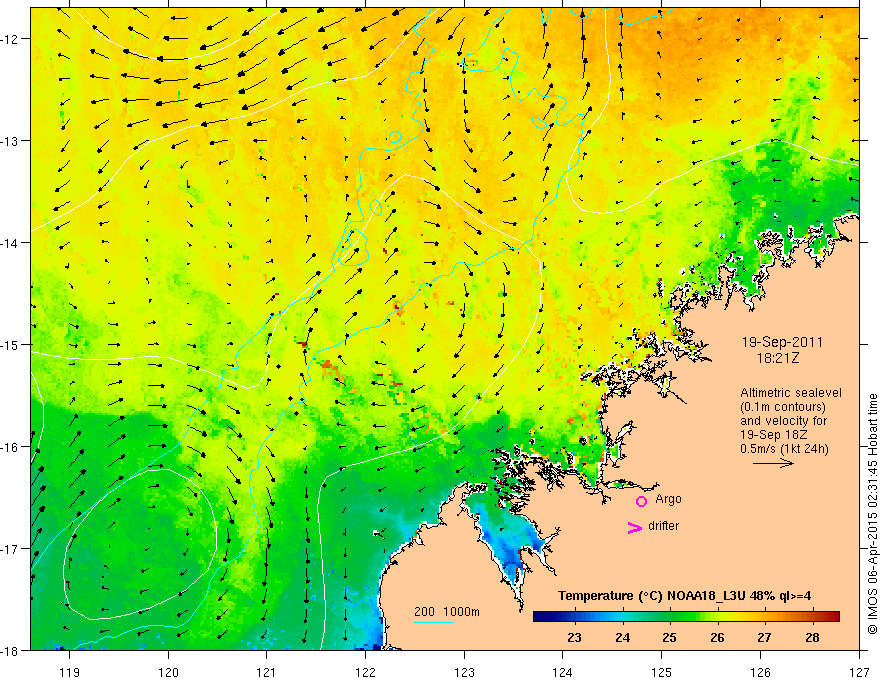Image resolution: width=880 pixels, height=680 pixels.
Task: Click longitude label '120' on axis
Action: coord(168,672)
